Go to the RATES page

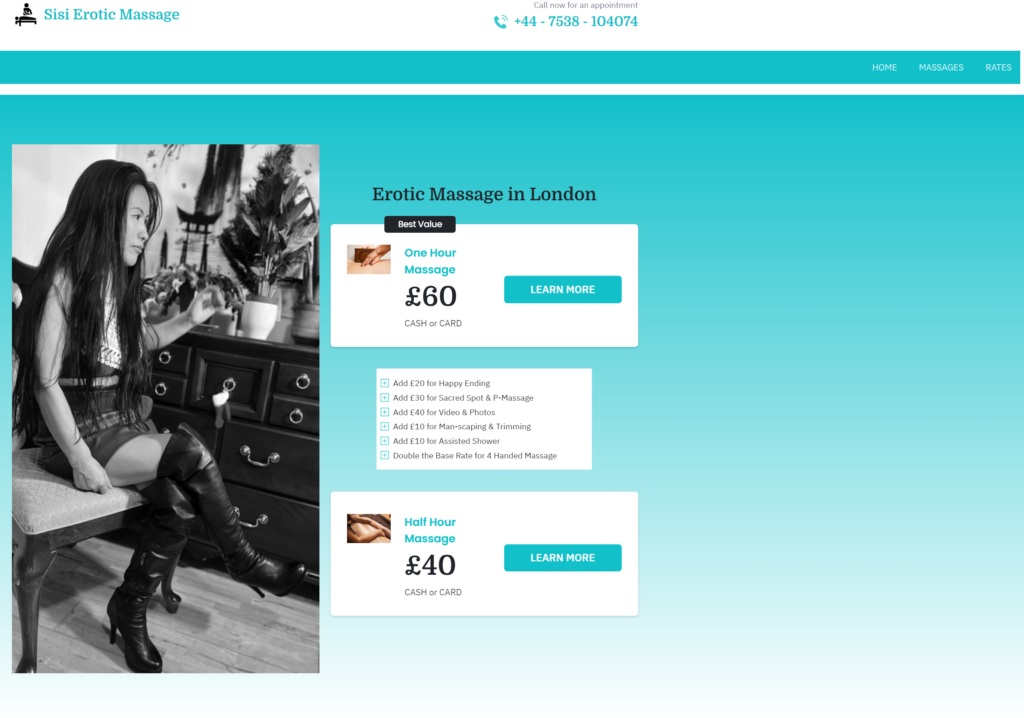(998, 67)
